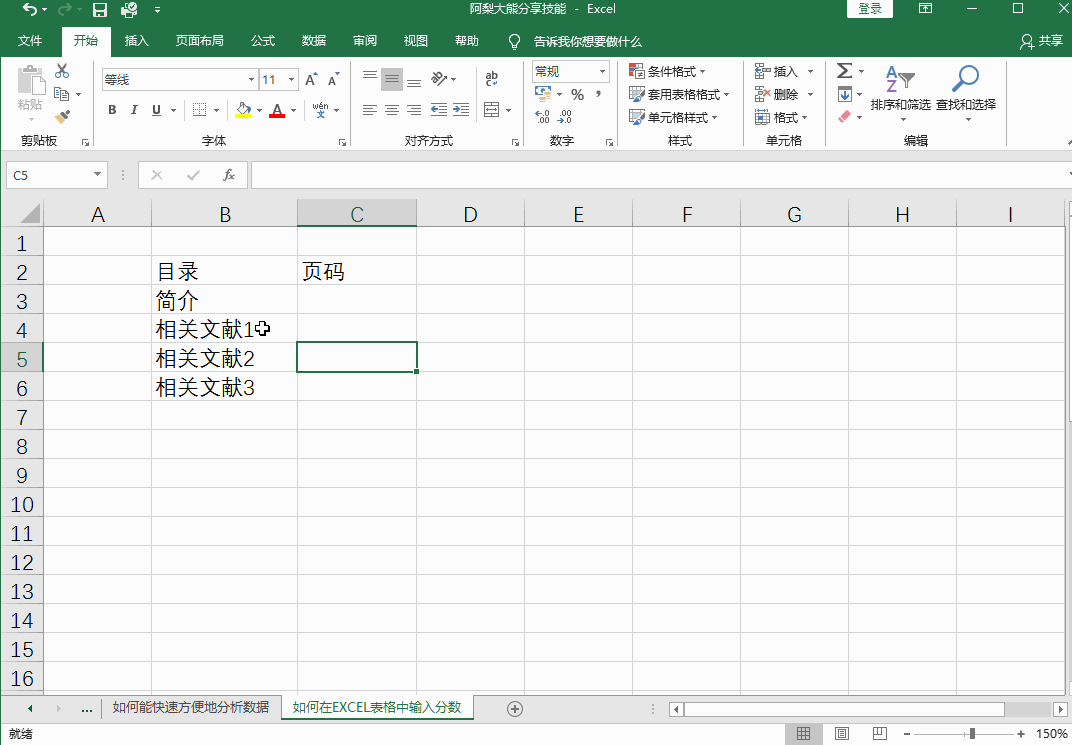Click the formula bar input field
This screenshot has width=1072, height=745.
(x=660, y=175)
